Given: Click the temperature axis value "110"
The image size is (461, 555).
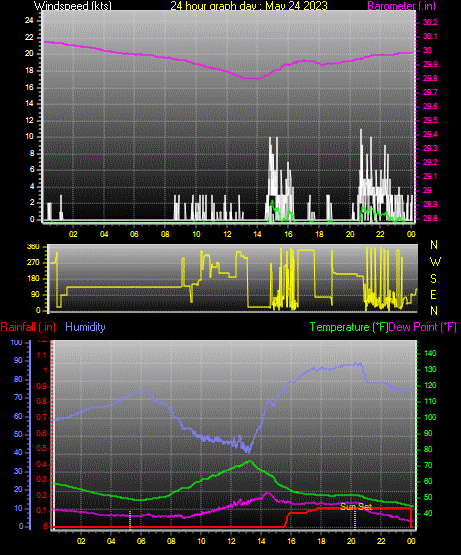Looking at the screenshot, I should pos(430,401).
